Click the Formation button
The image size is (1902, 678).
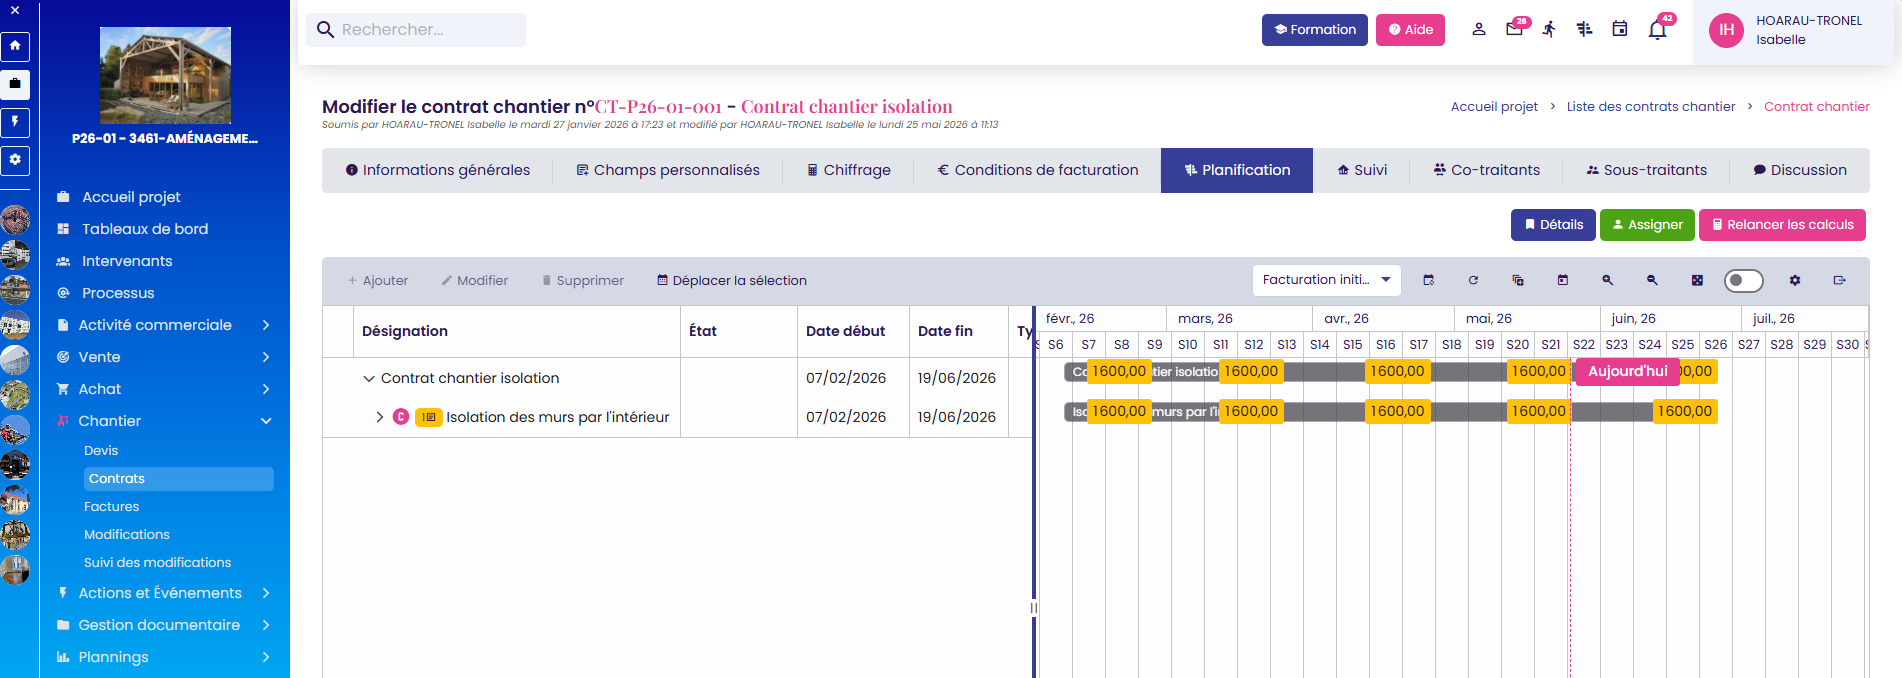coord(1315,30)
